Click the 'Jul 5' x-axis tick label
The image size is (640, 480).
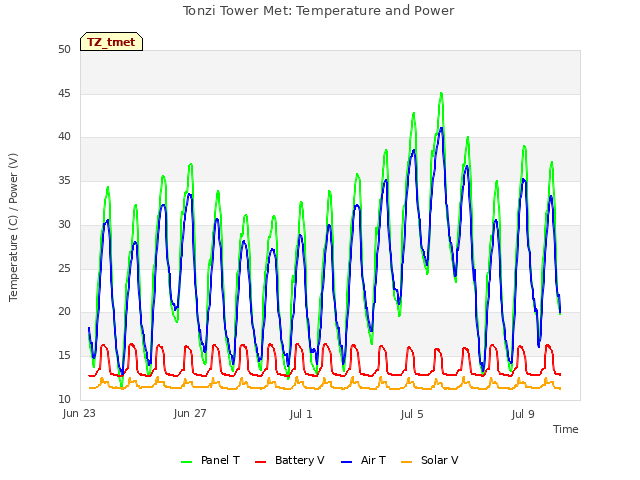412,414
